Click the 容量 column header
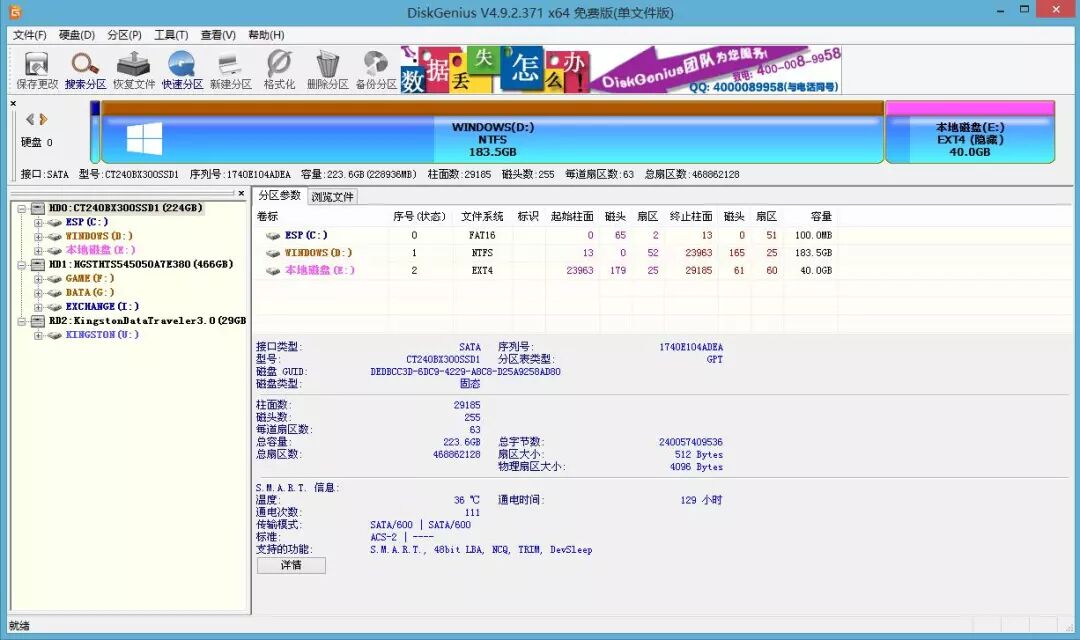Image resolution: width=1080 pixels, height=640 pixels. coord(821,216)
